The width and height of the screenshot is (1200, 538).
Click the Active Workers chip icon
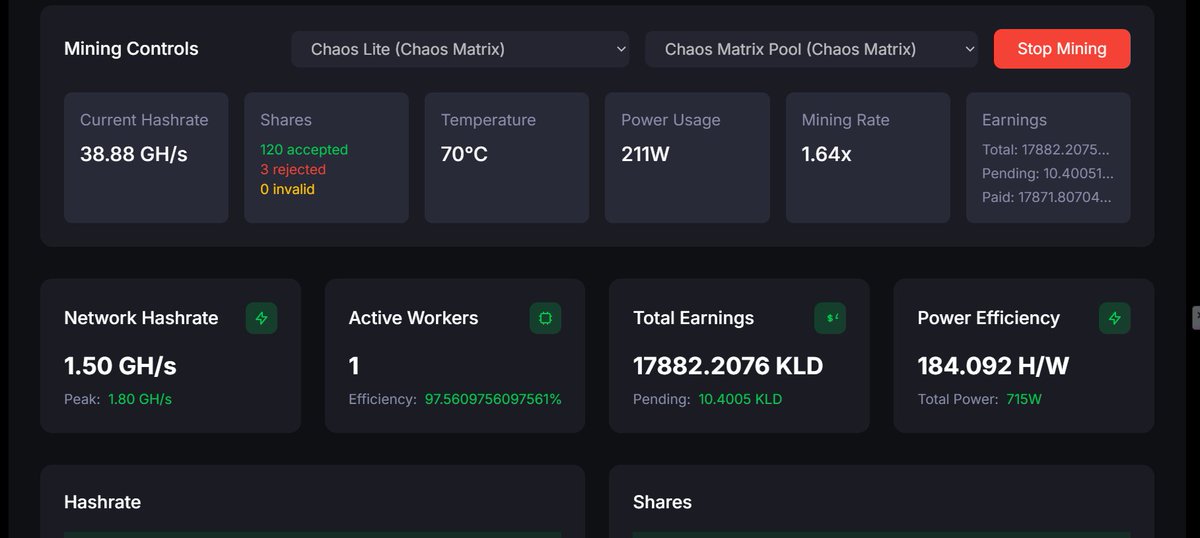pyautogui.click(x=545, y=318)
